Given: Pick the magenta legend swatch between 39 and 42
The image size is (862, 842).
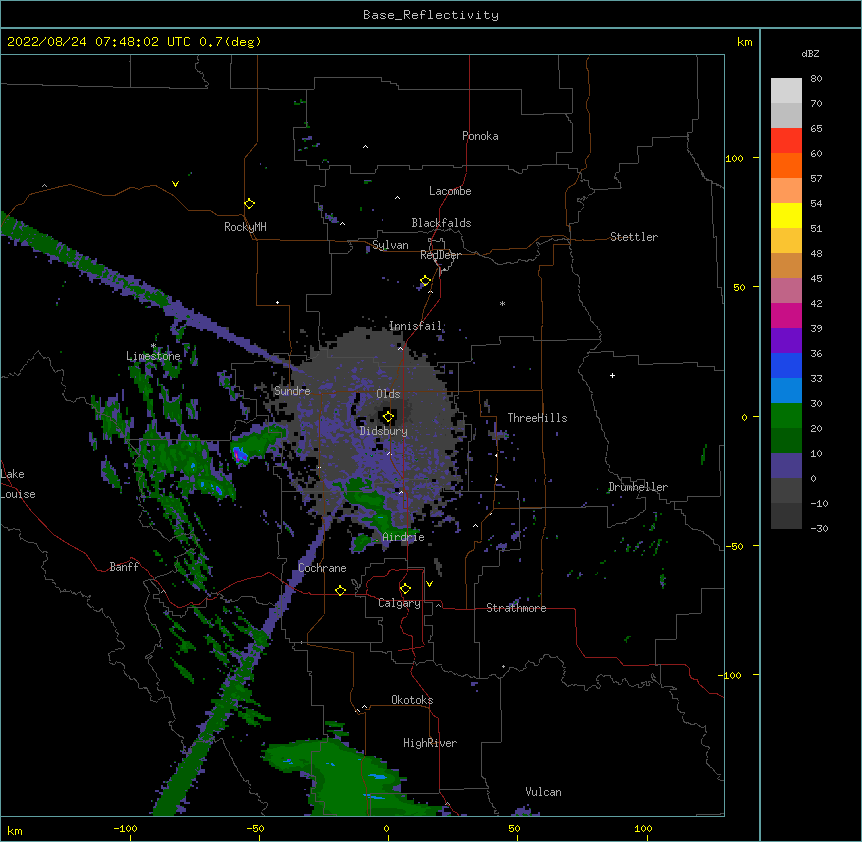Looking at the screenshot, I should coord(786,315).
